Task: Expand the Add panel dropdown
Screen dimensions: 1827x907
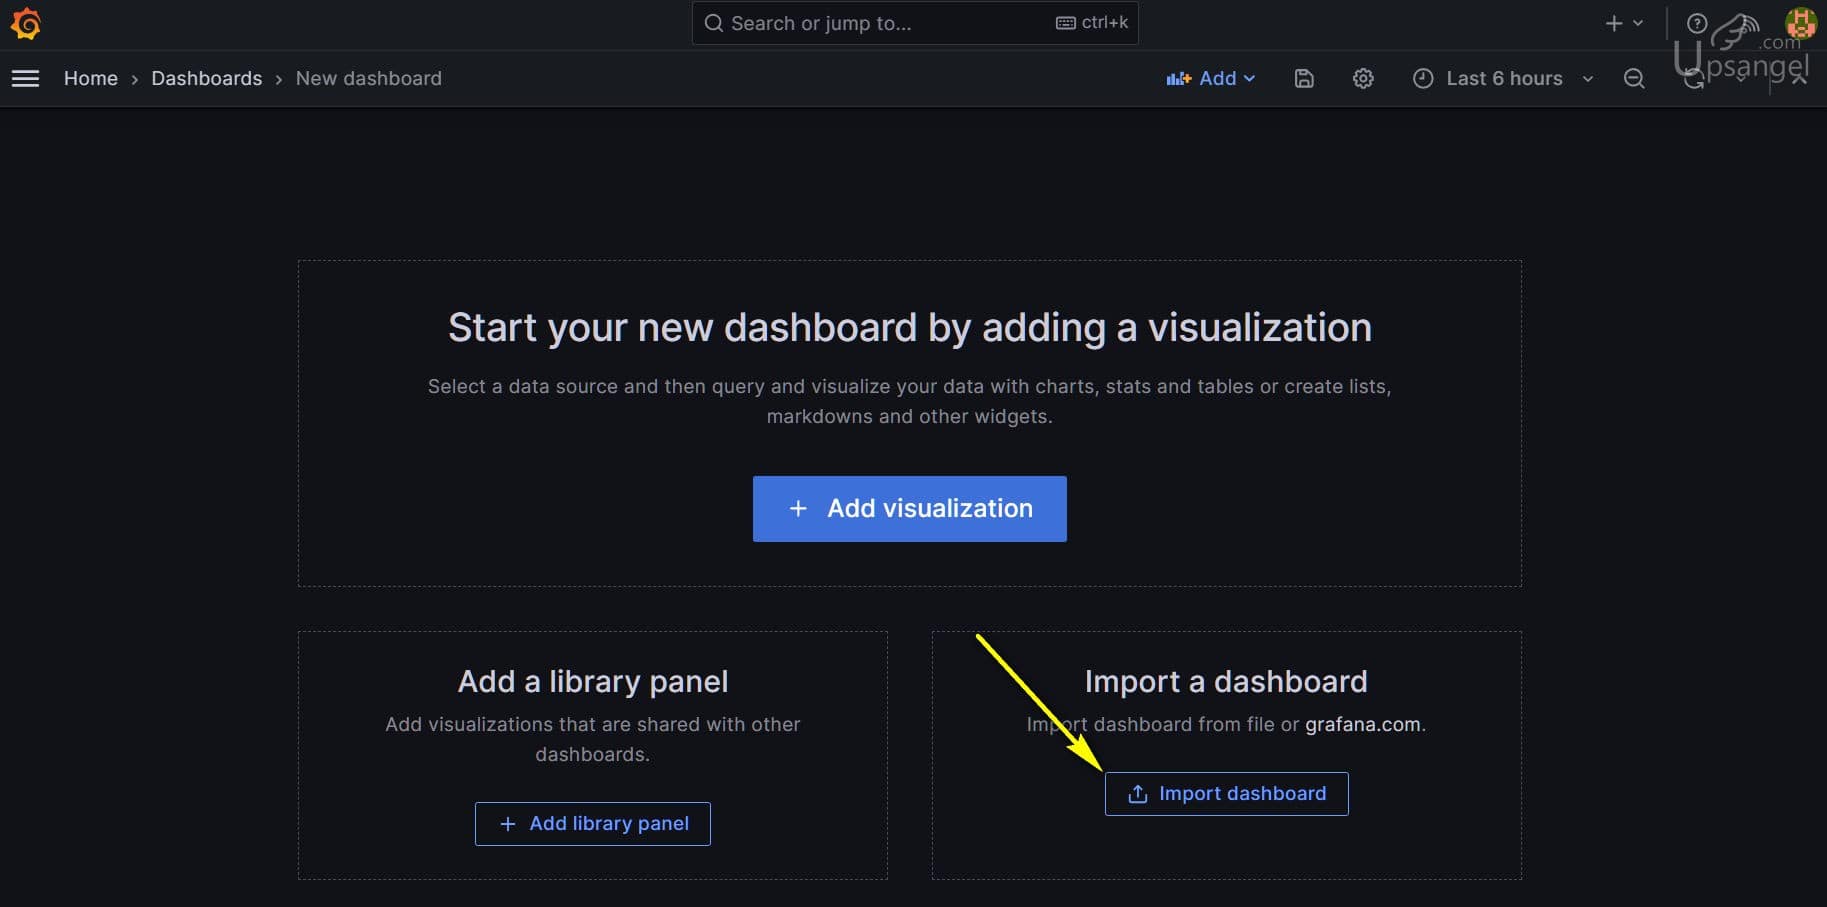Action: (1211, 78)
